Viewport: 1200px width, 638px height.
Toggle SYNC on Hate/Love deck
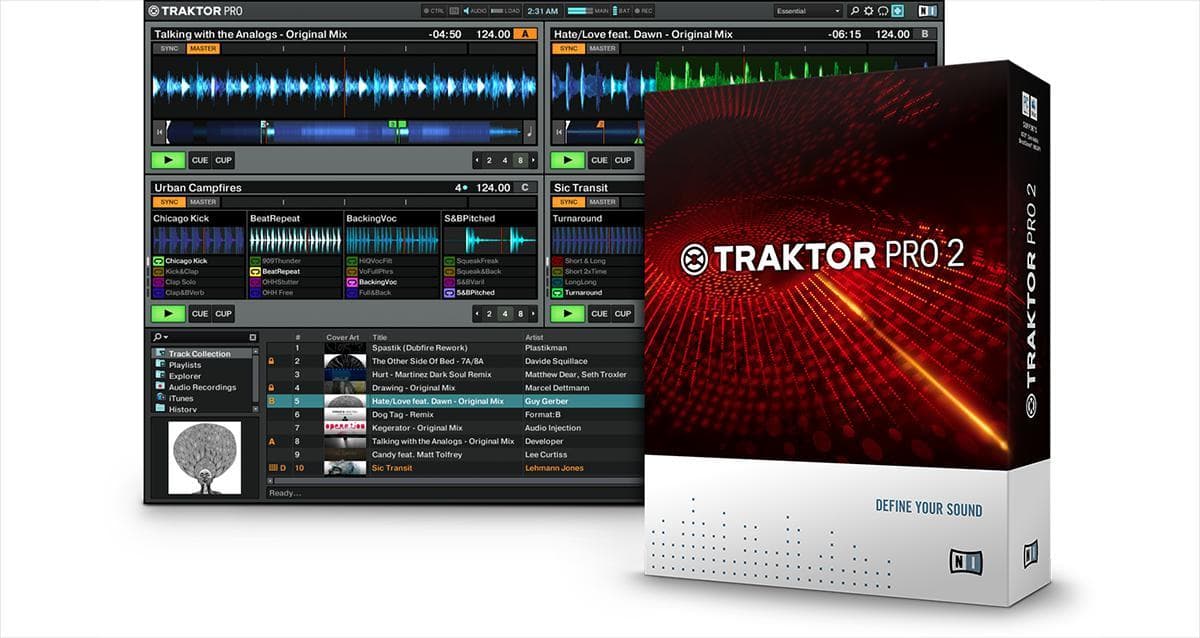coord(568,48)
